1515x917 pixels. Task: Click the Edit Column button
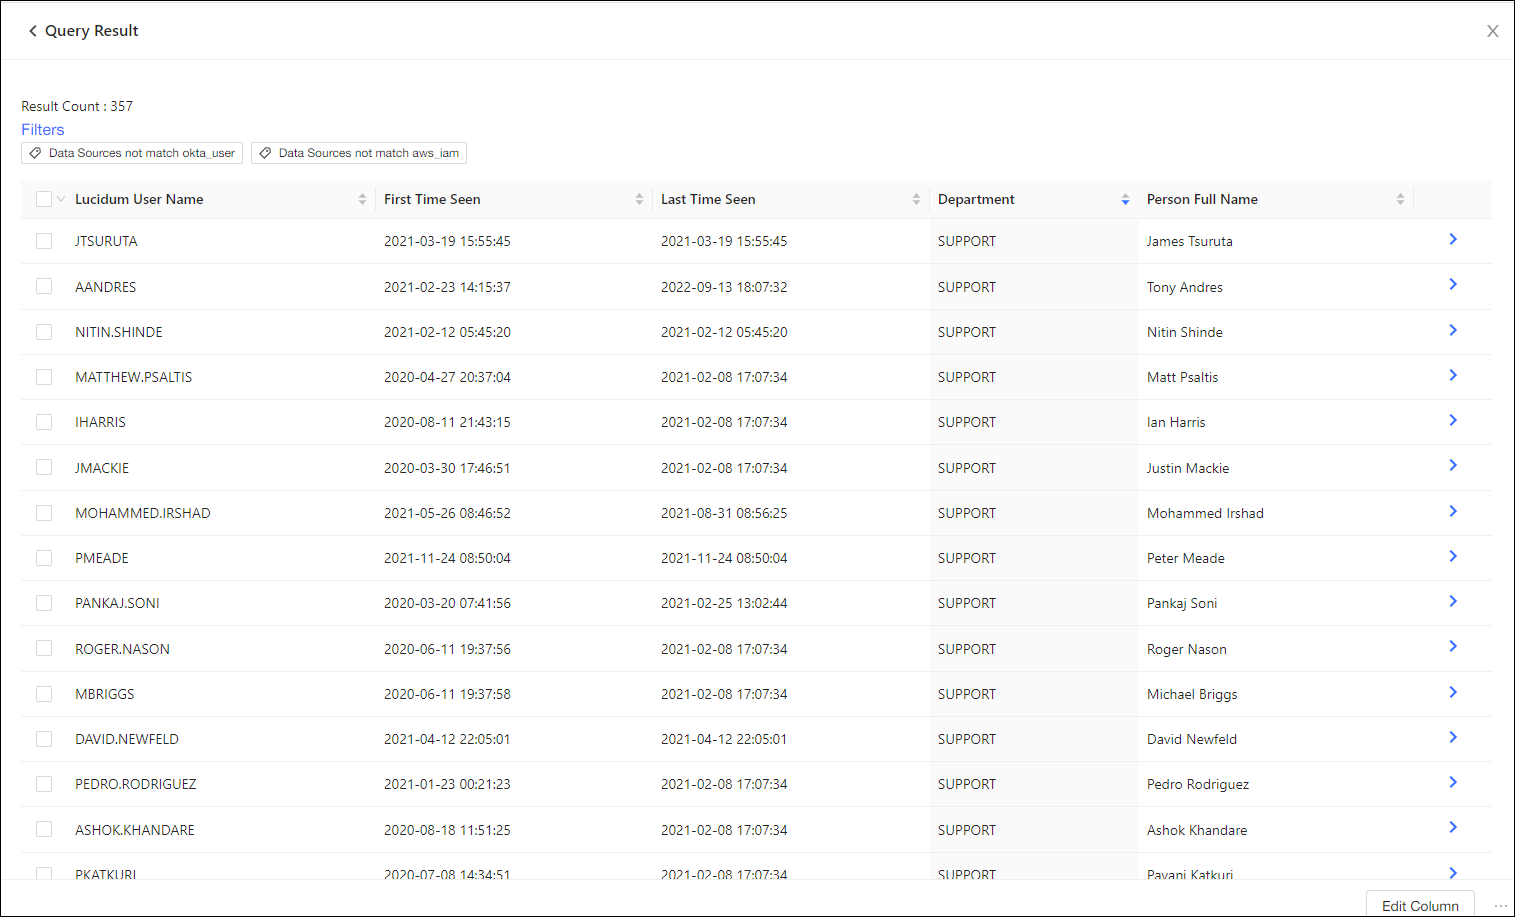pyautogui.click(x=1420, y=904)
